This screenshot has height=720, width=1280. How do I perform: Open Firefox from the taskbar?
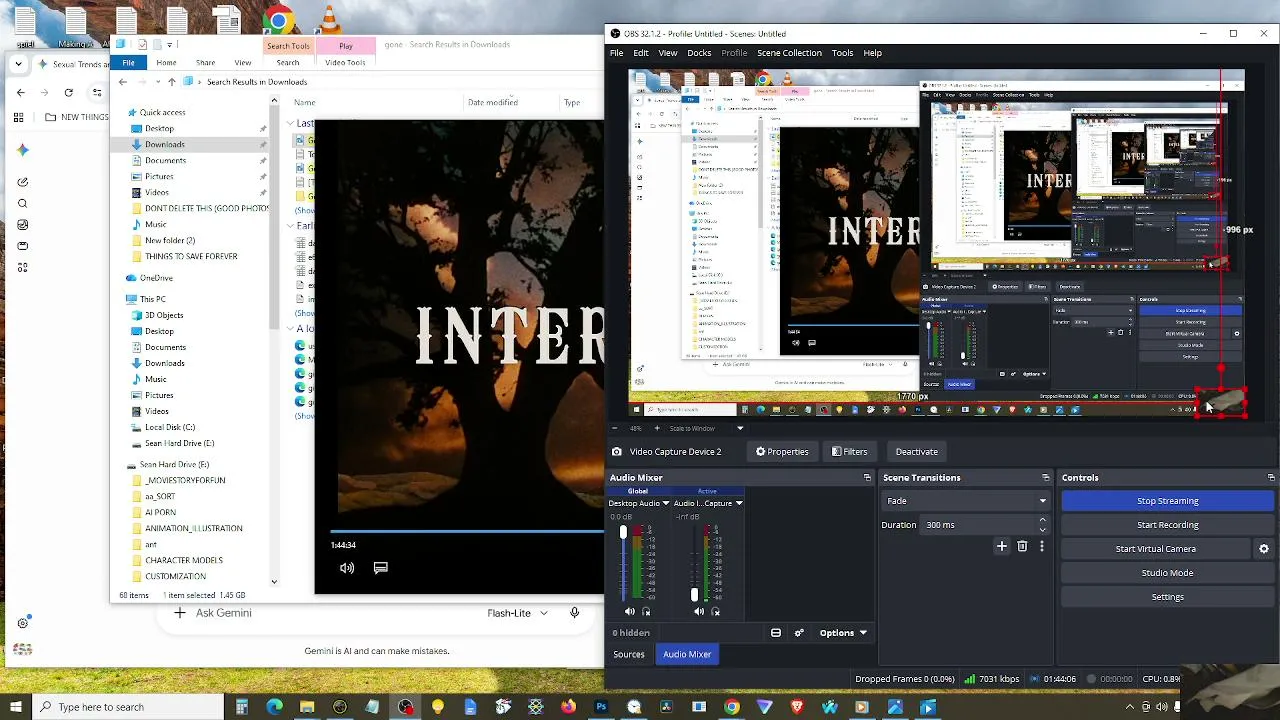568,707
